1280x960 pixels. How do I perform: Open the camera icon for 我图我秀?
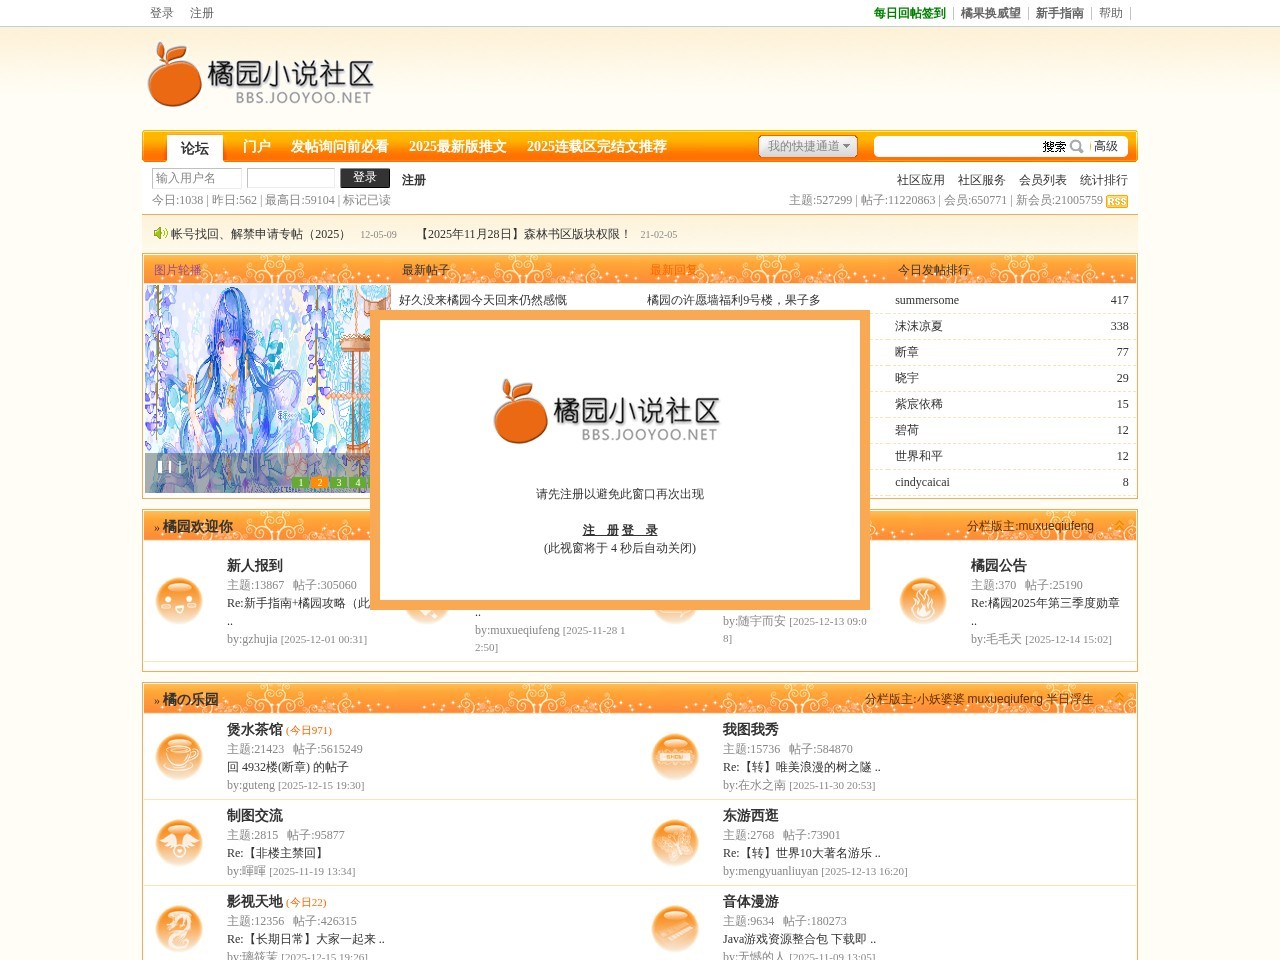coord(675,757)
